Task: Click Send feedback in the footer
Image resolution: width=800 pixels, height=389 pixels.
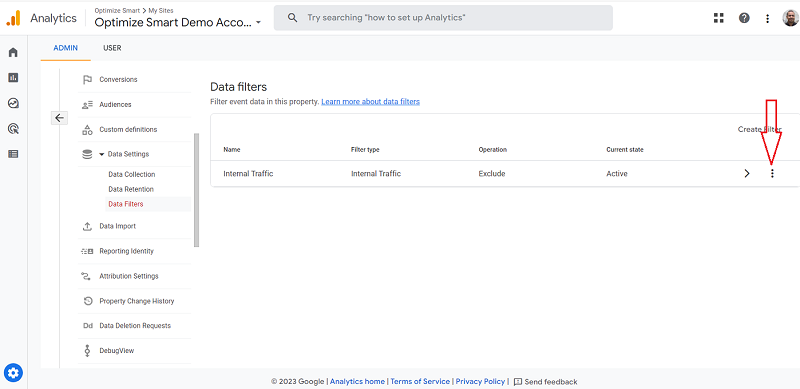Action: tap(545, 382)
